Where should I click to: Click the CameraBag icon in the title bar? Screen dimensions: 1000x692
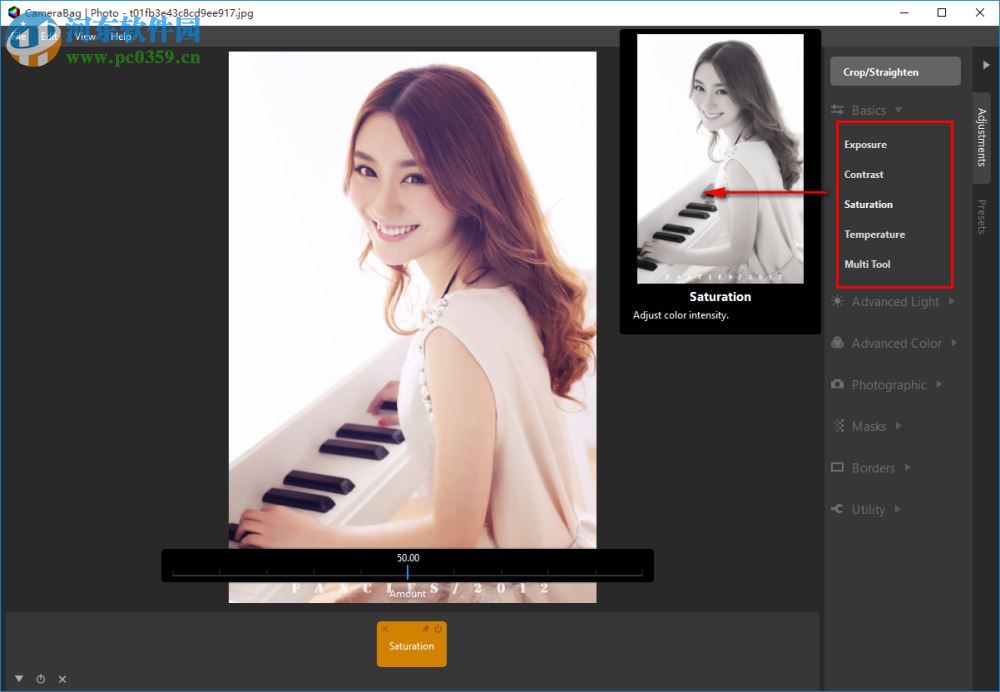(14, 12)
